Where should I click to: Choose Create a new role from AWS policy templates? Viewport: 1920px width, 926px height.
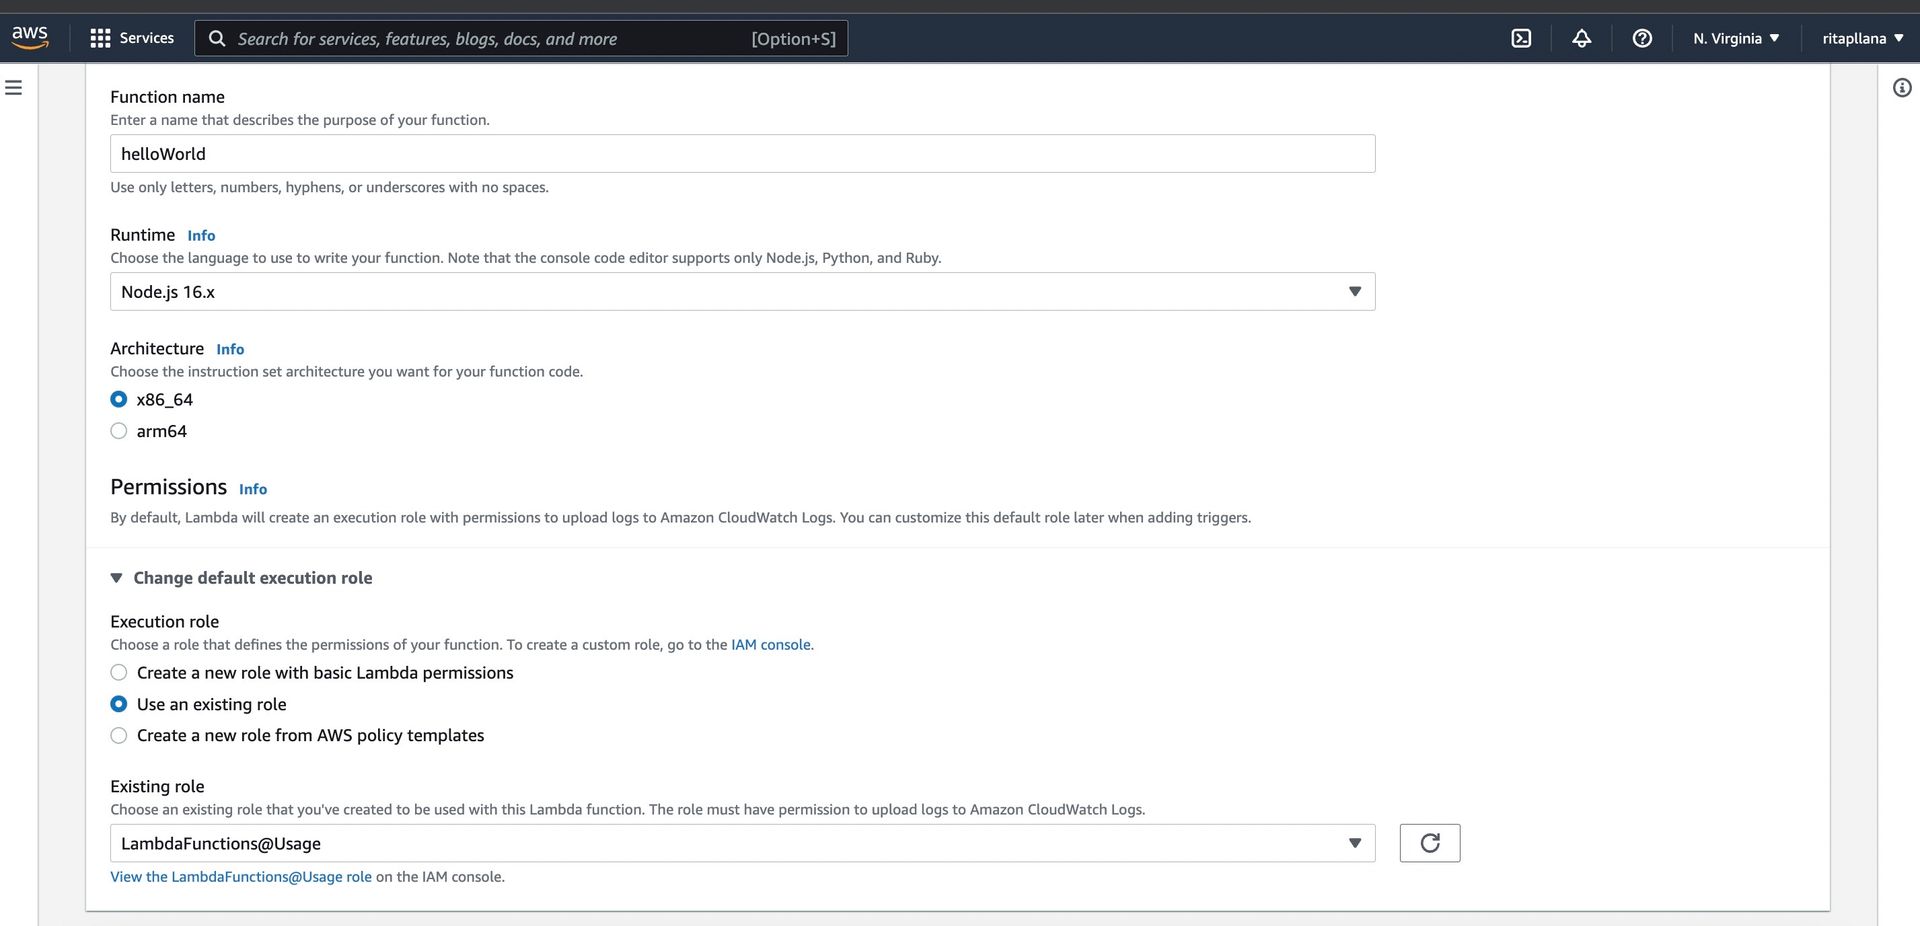coord(119,735)
